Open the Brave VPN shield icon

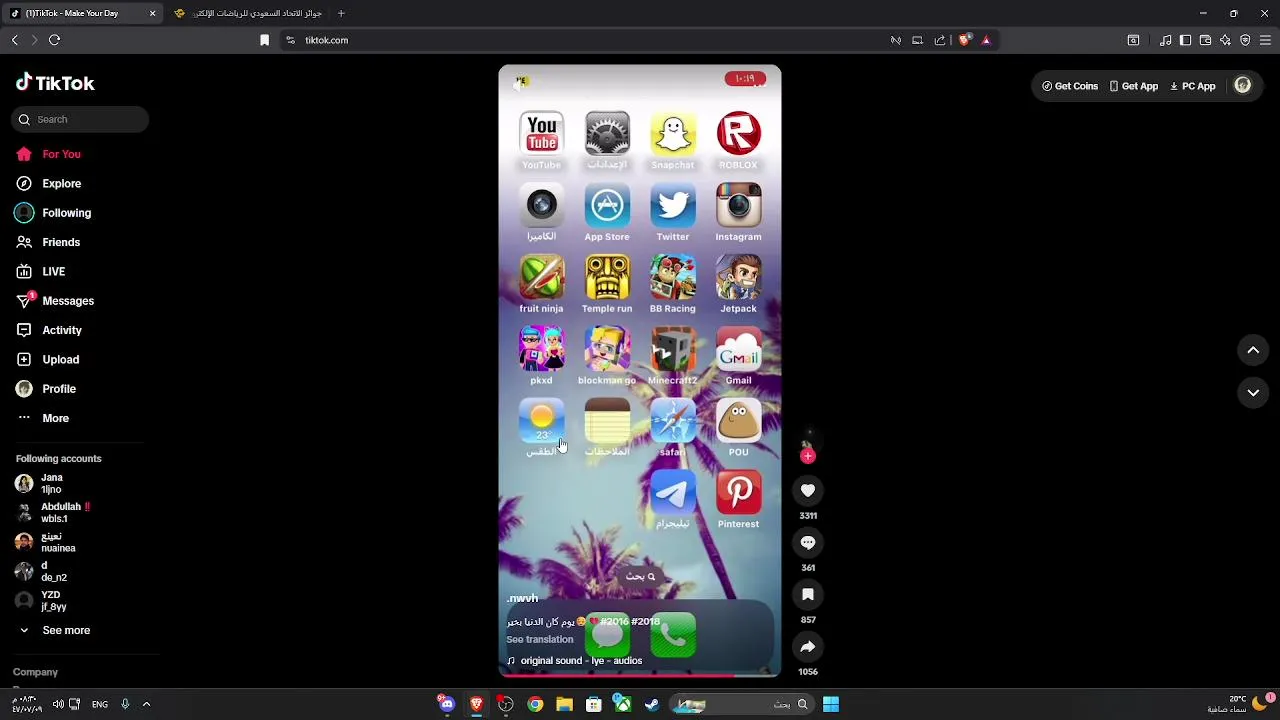[x=1245, y=40]
